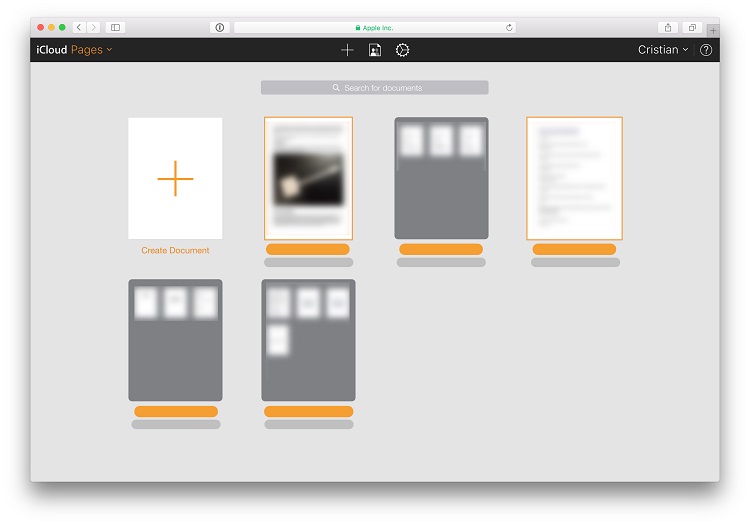750x525 pixels.
Task: Toggle the Safari sidebar button
Action: 115,27
